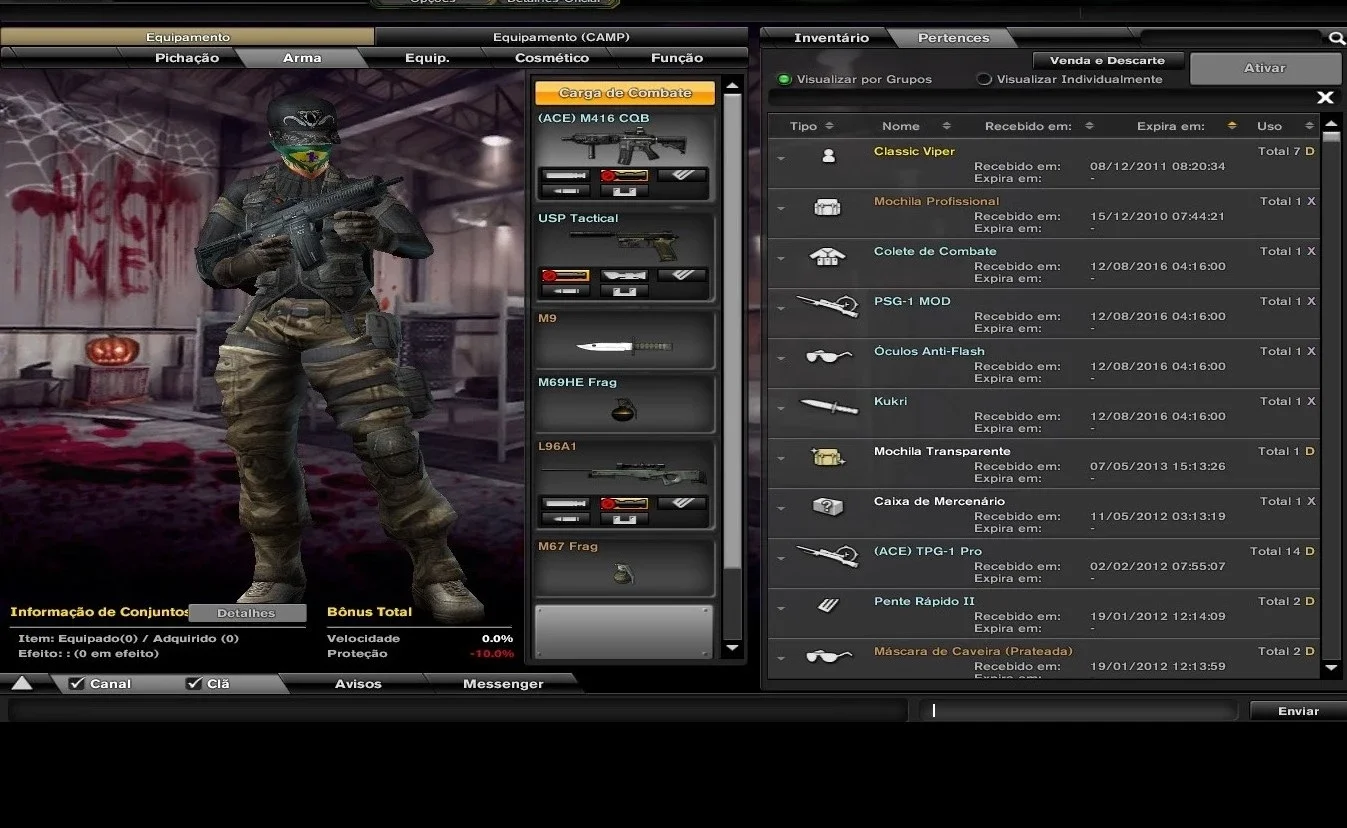Click the chat expand up-arrow icon
Screen dimensions: 1347x828
22,684
